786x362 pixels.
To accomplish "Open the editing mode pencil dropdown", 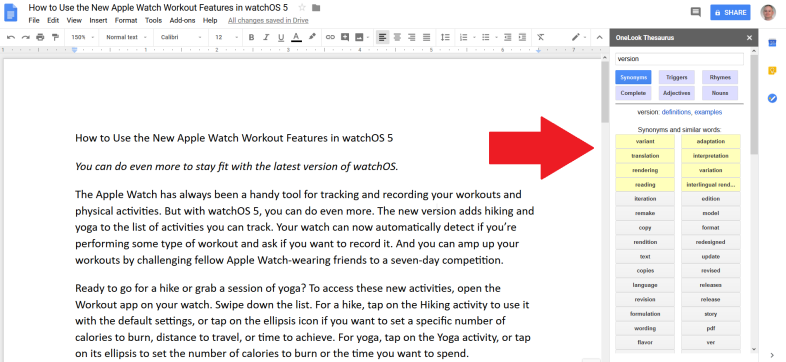I will pos(578,37).
